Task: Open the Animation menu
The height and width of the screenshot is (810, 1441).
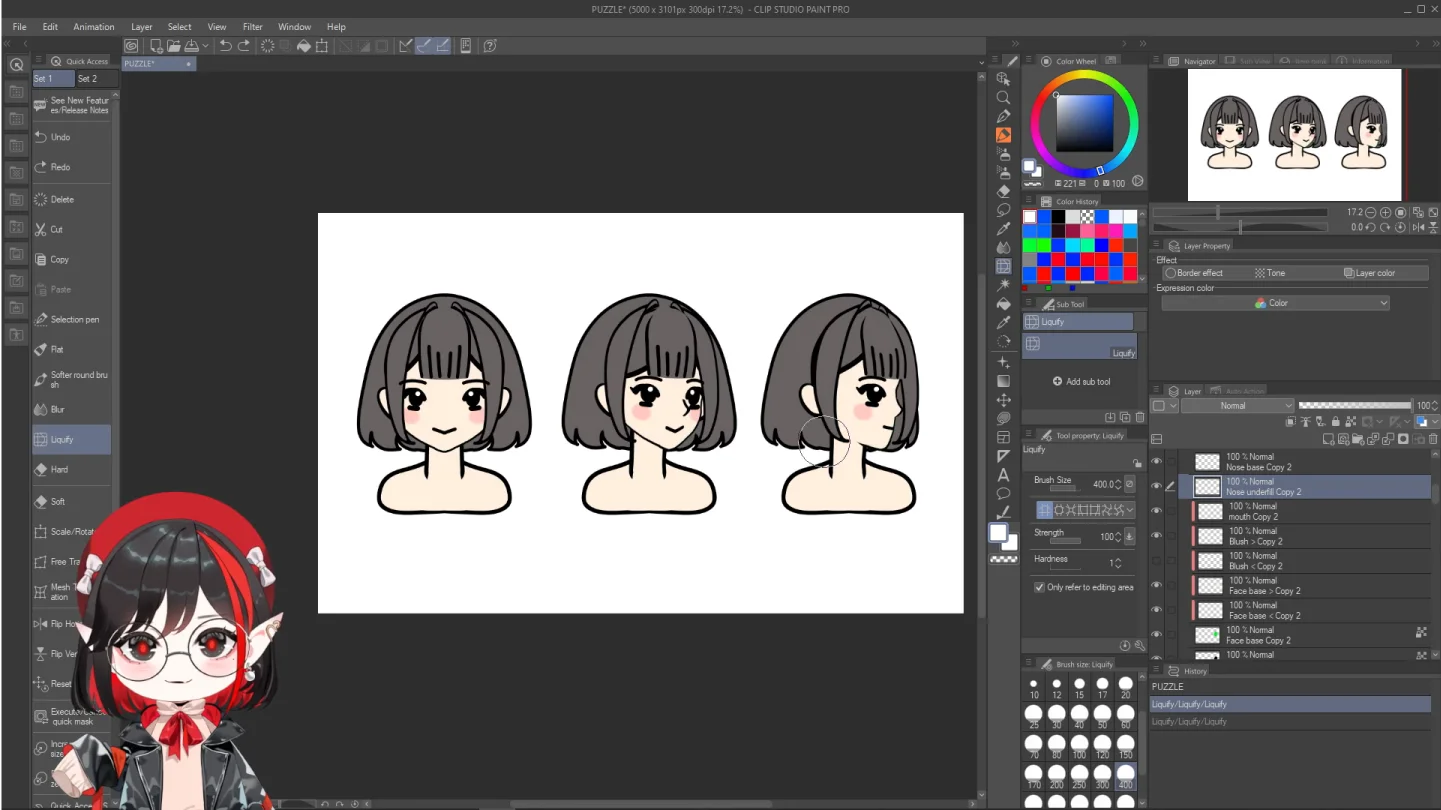Action: point(94,27)
